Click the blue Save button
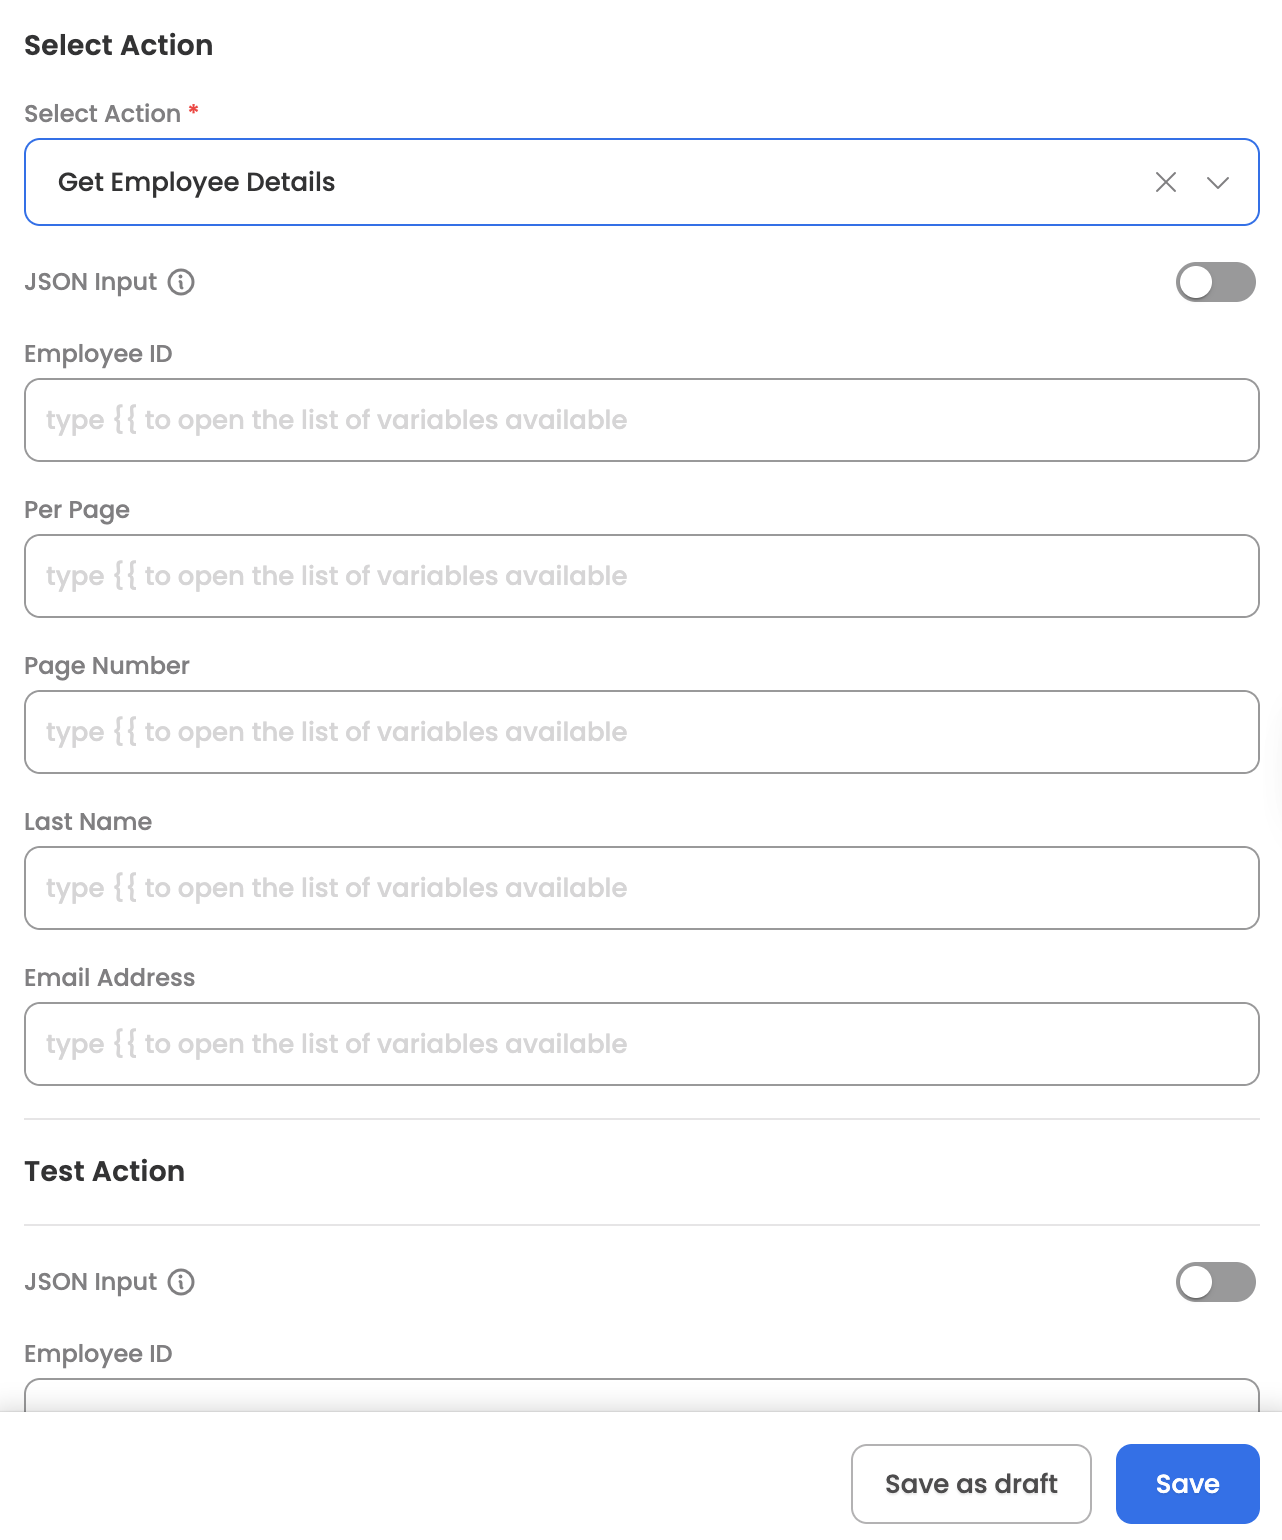The width and height of the screenshot is (1282, 1540). point(1188,1484)
